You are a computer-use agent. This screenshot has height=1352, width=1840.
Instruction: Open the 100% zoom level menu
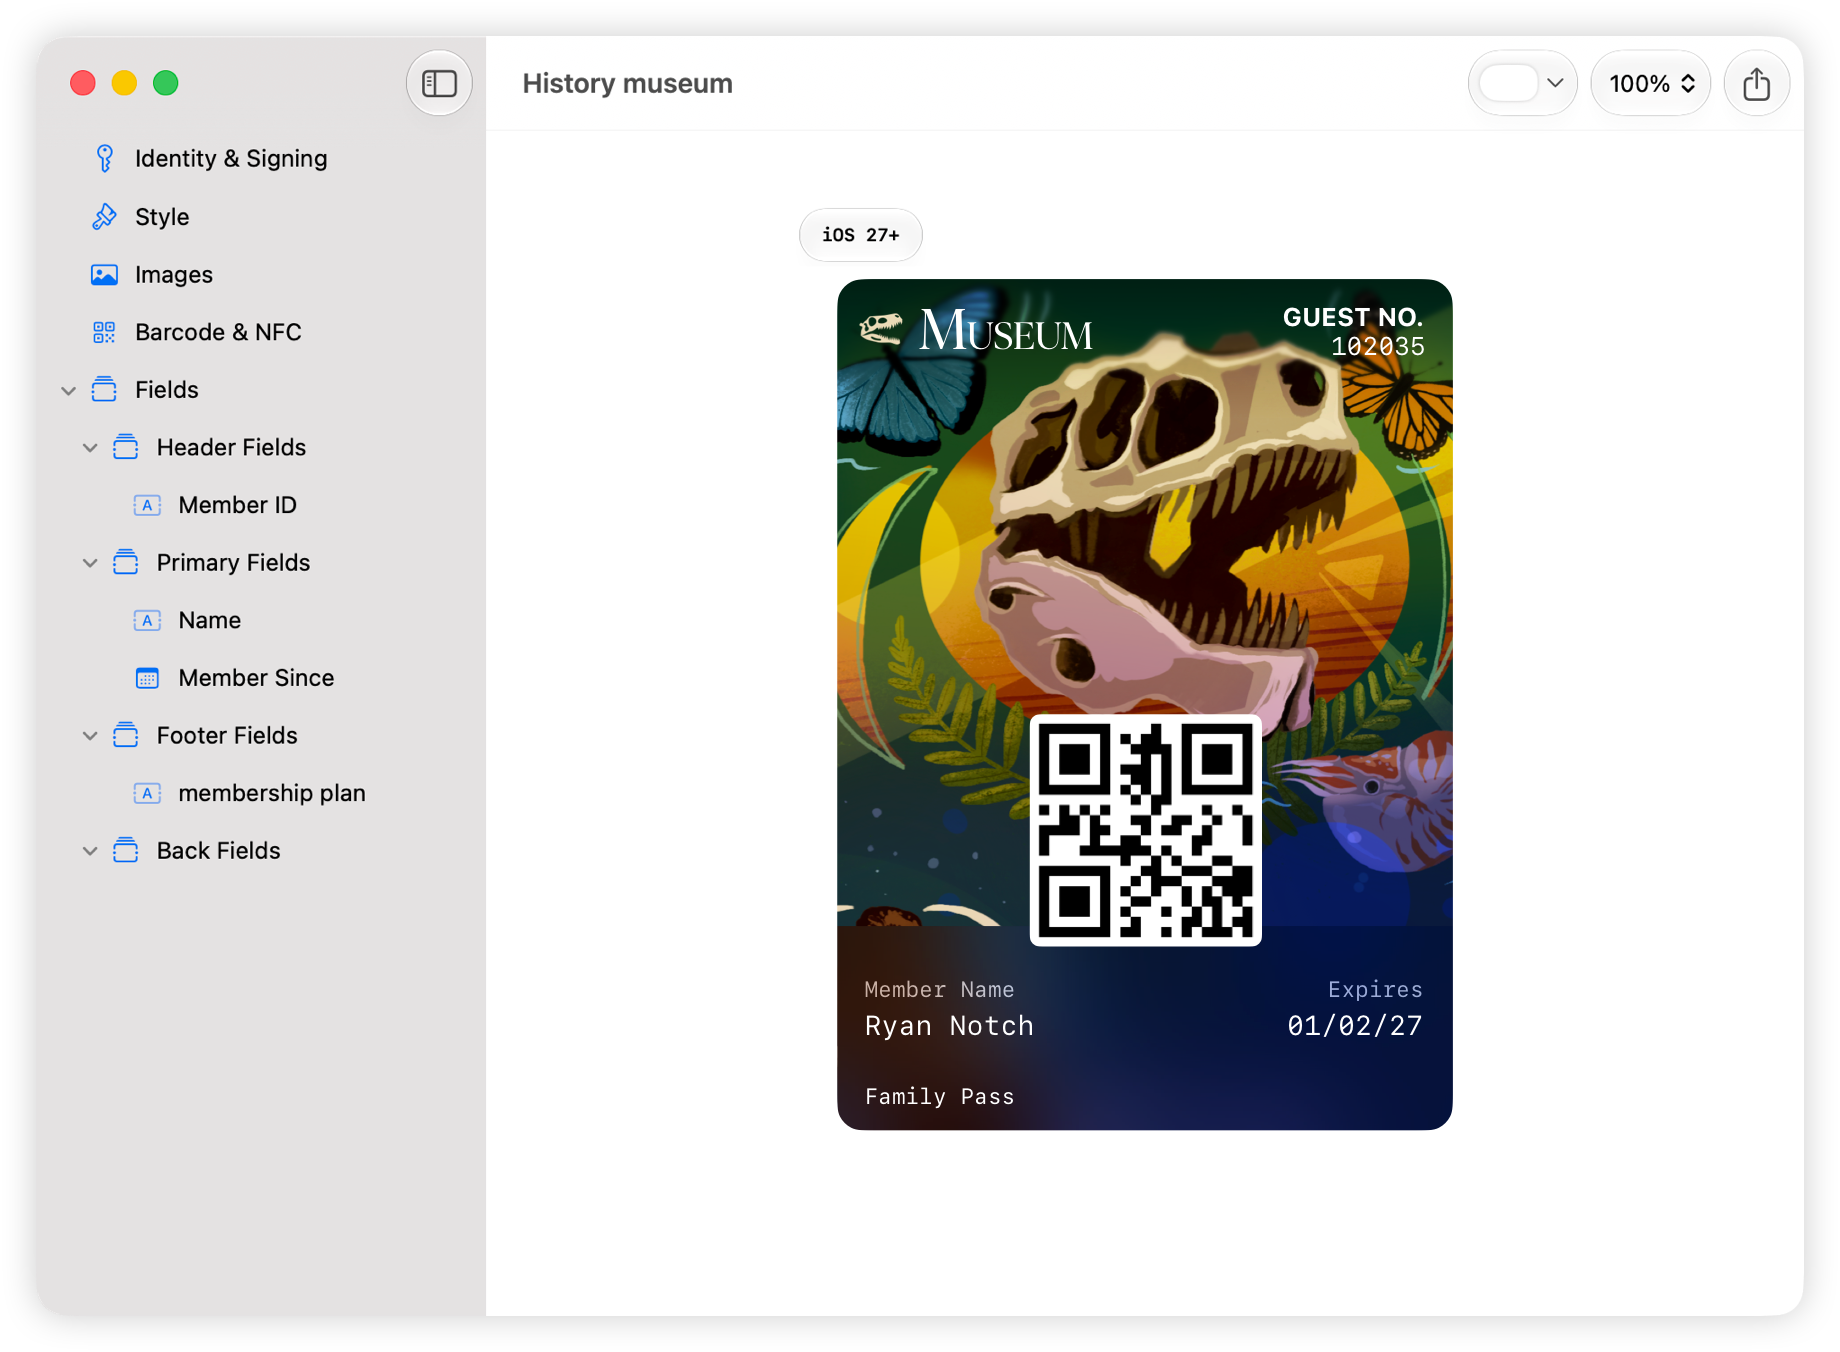click(x=1651, y=83)
